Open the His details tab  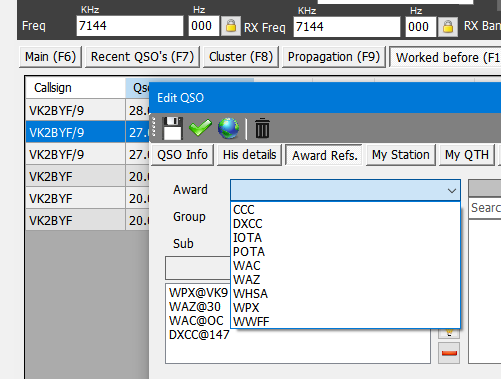coord(250,155)
